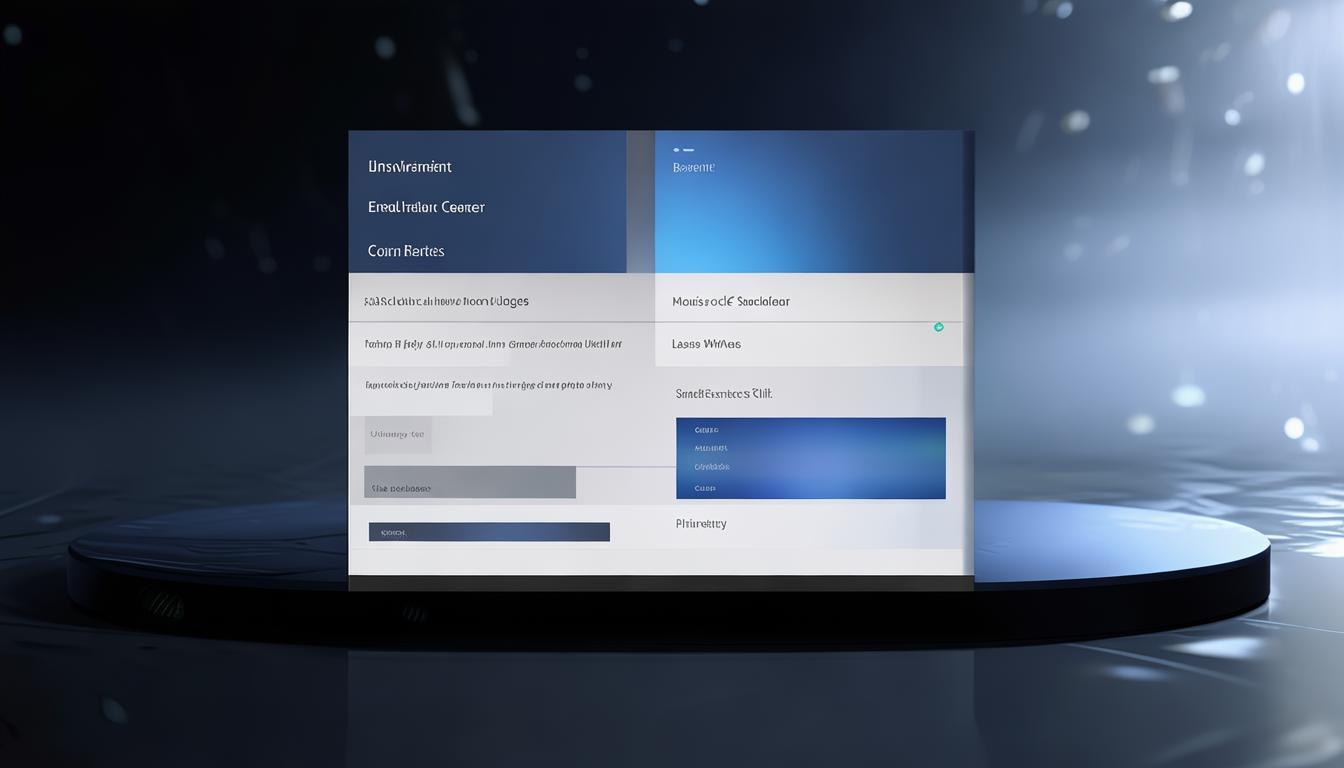The height and width of the screenshot is (768, 1344).
Task: Click the first gray row ending in Udages
Action: pyautogui.click(x=447, y=301)
